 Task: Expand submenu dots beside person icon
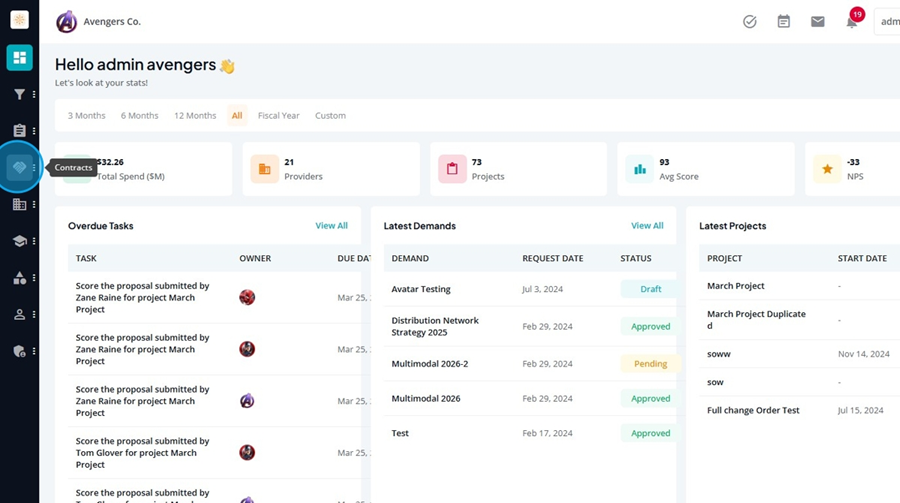tap(34, 315)
